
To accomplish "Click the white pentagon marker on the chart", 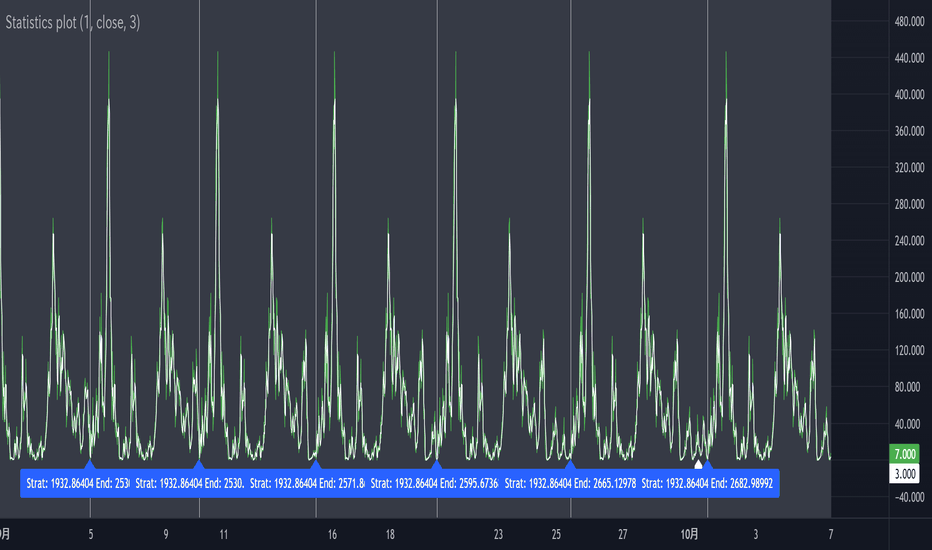I will click(698, 464).
